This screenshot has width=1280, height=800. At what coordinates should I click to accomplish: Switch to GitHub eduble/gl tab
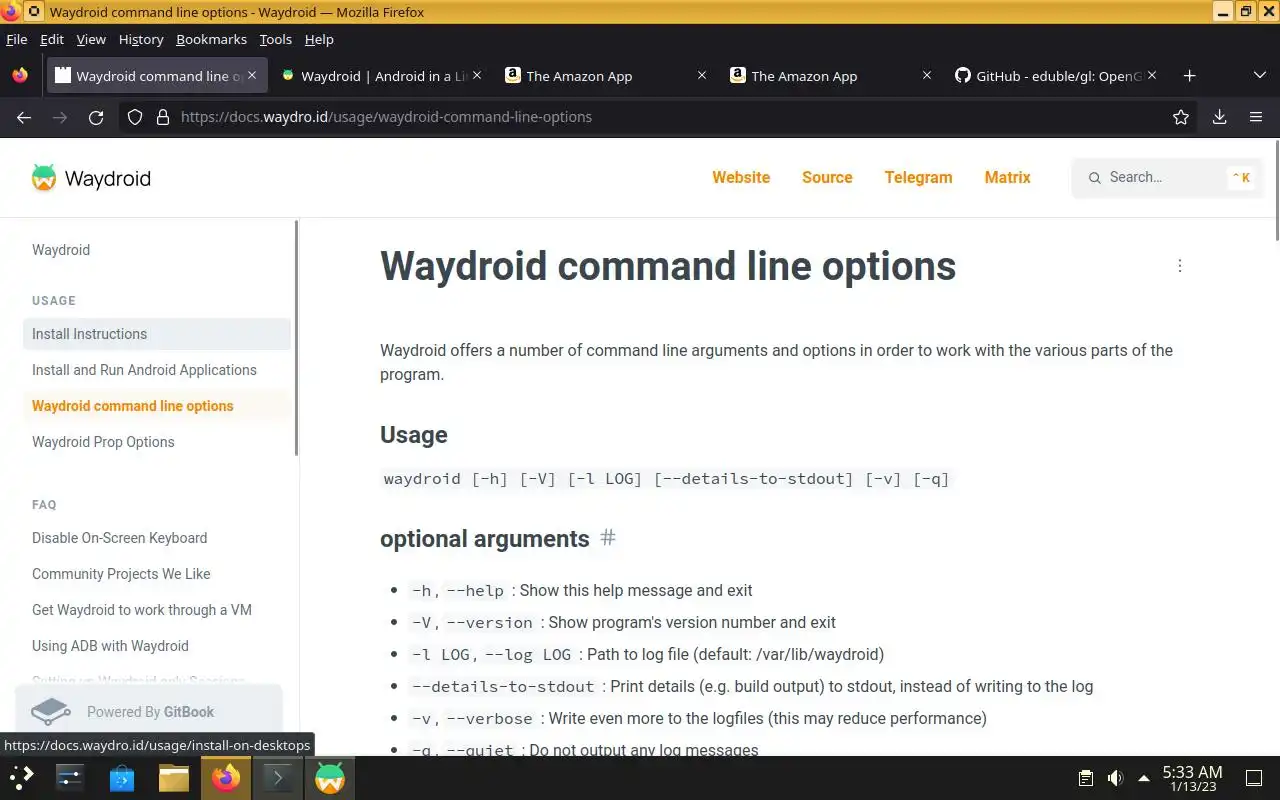pos(1056,76)
